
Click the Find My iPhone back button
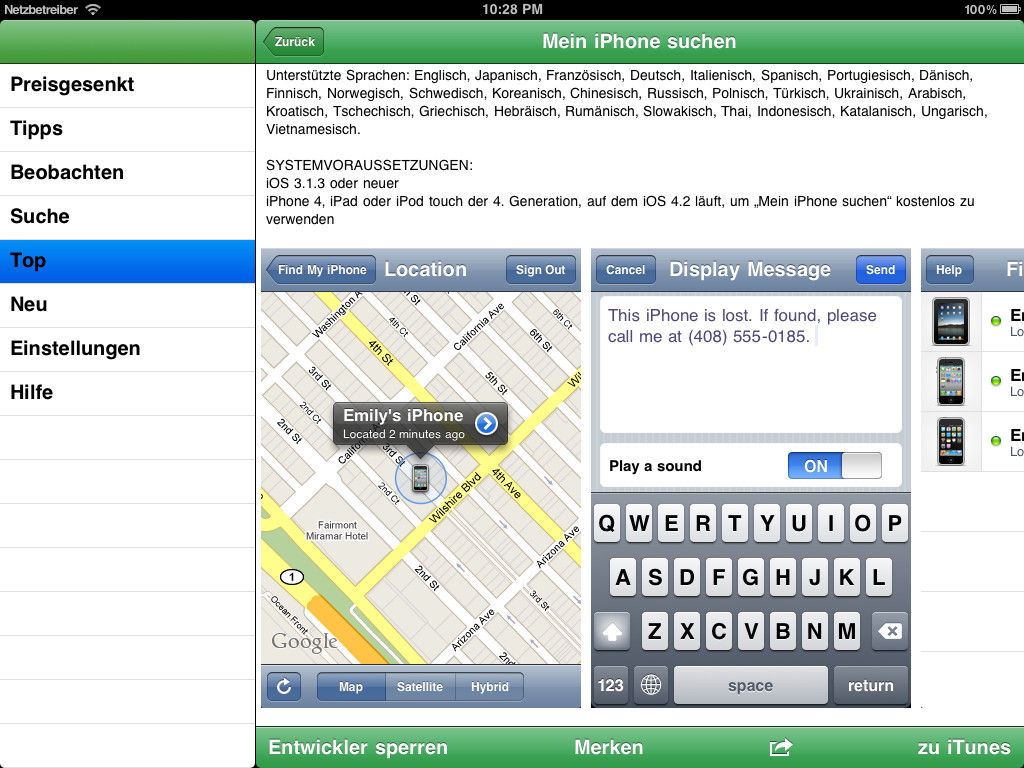[321, 270]
